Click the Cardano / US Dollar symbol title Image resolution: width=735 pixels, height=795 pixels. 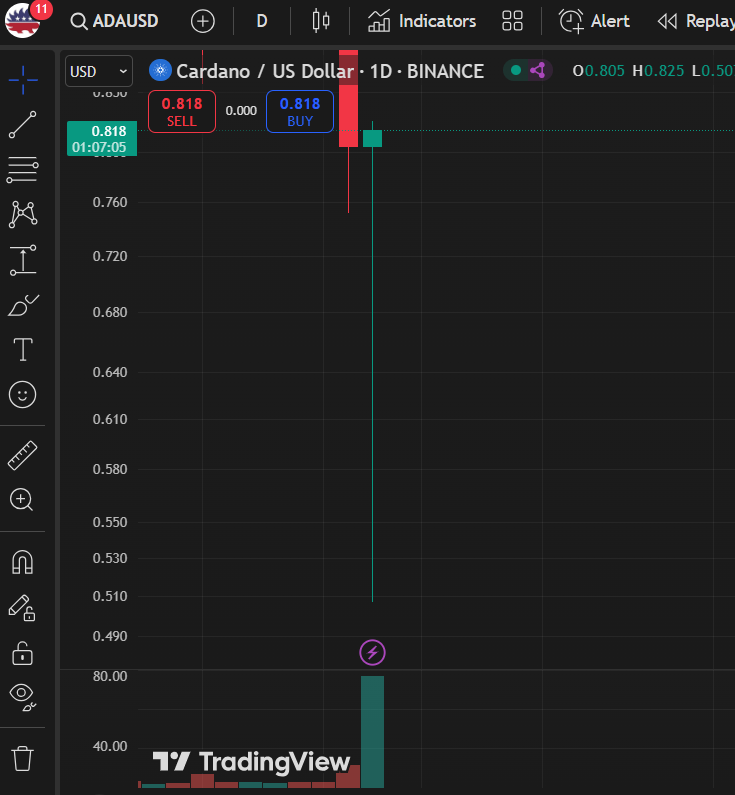[x=265, y=71]
